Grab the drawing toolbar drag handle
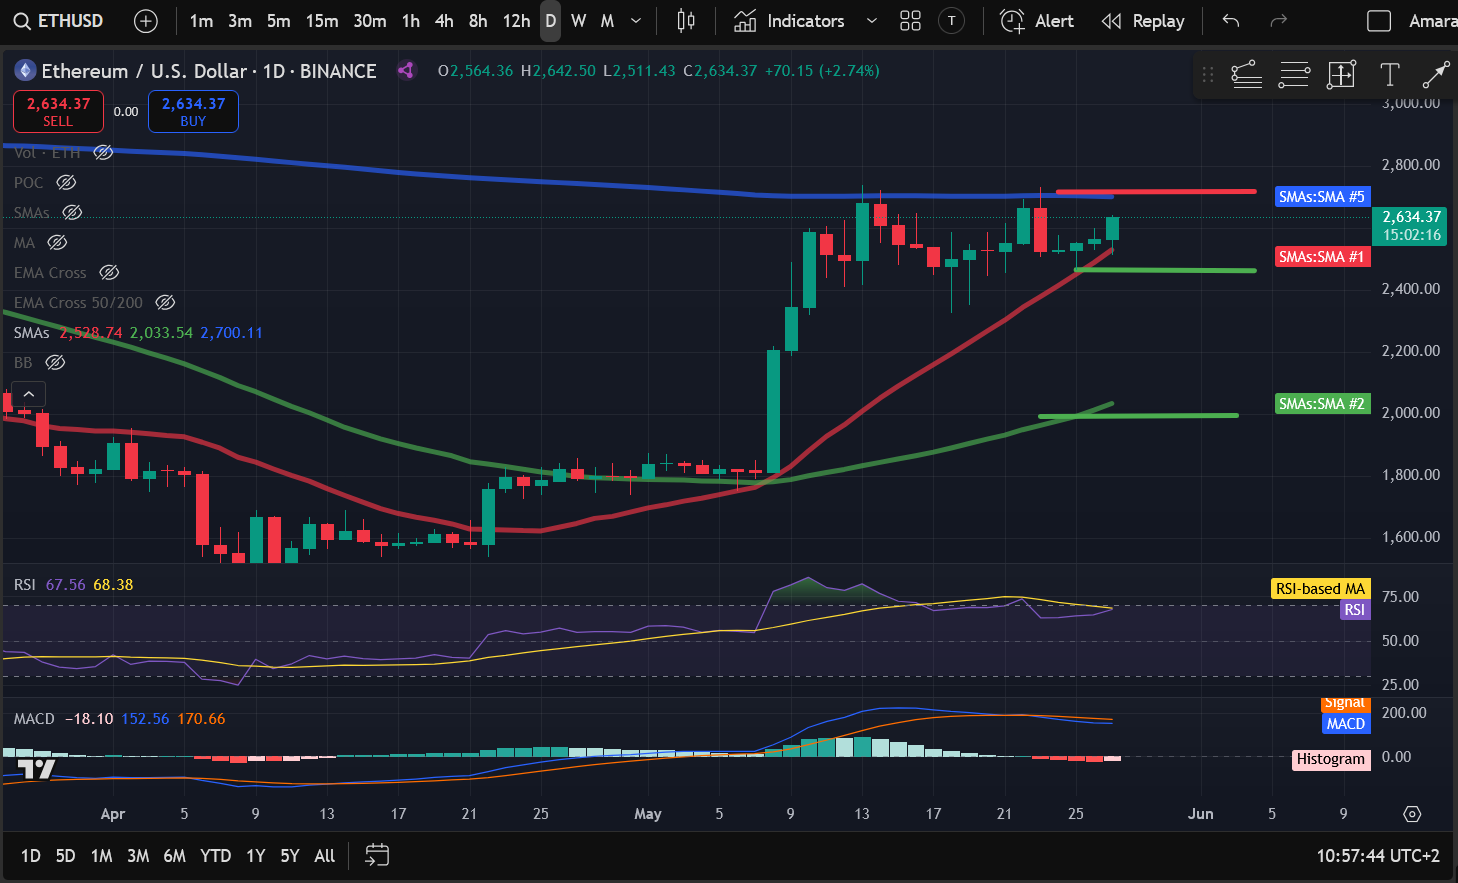The width and height of the screenshot is (1458, 883). pos(1208,74)
